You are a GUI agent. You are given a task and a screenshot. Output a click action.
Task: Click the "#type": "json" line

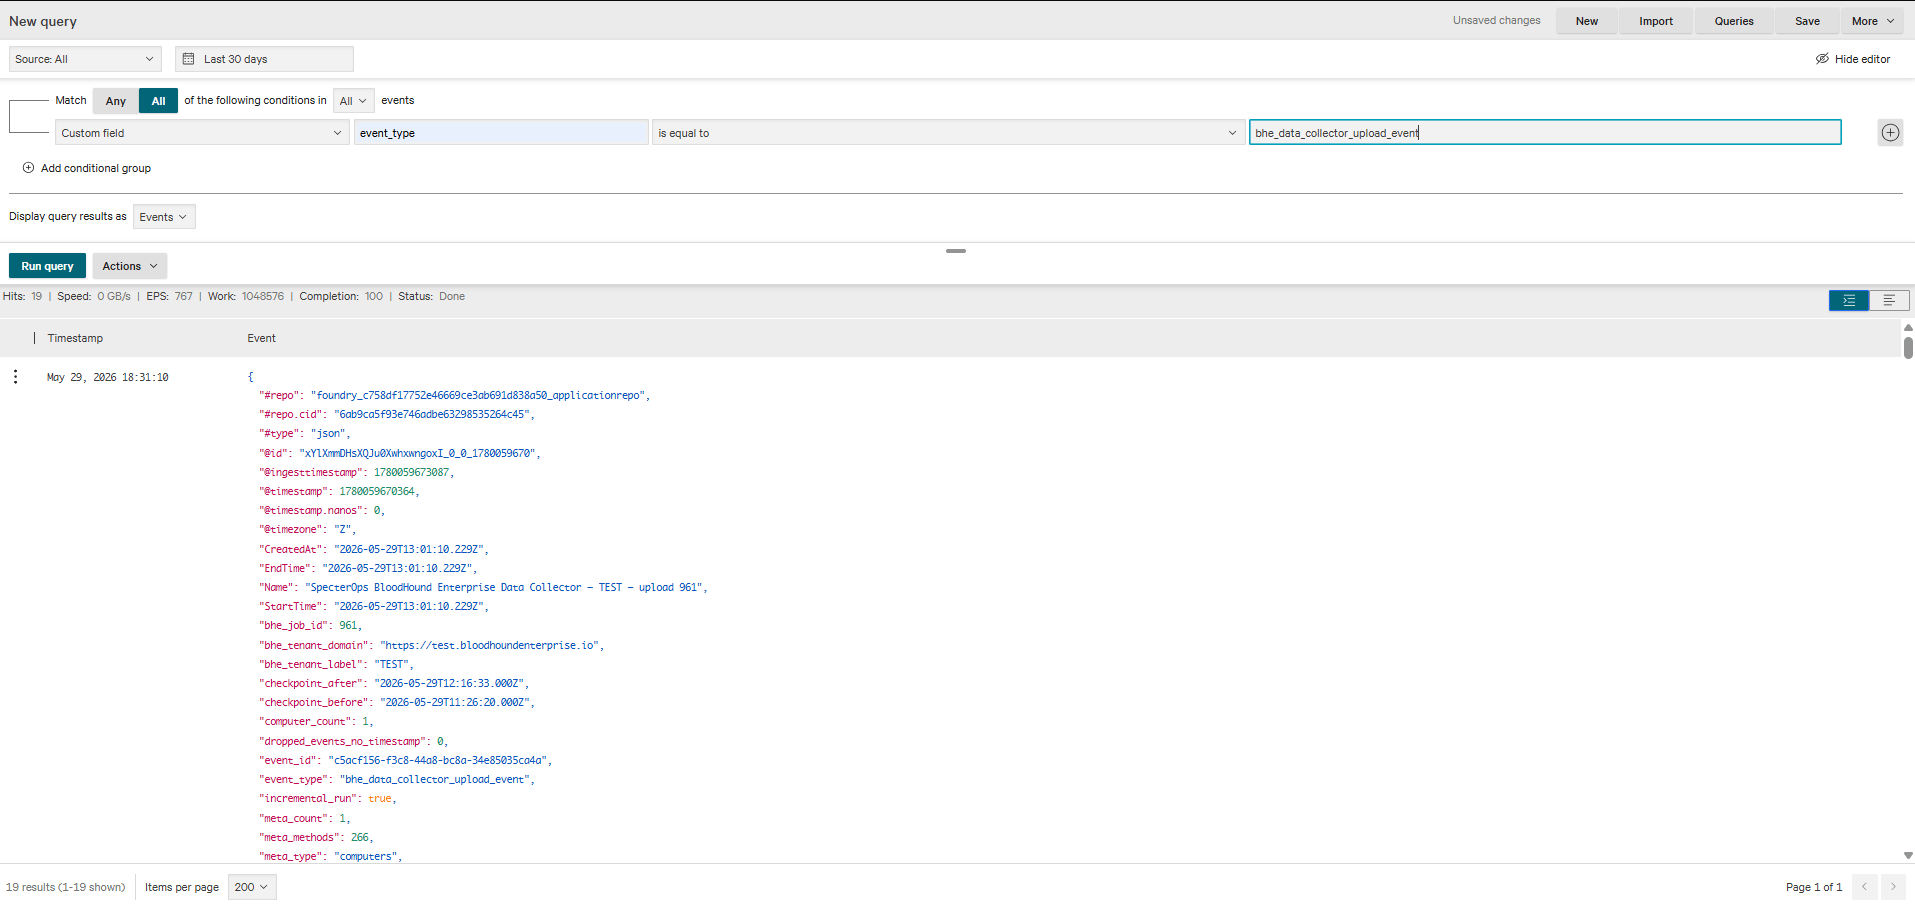304,433
